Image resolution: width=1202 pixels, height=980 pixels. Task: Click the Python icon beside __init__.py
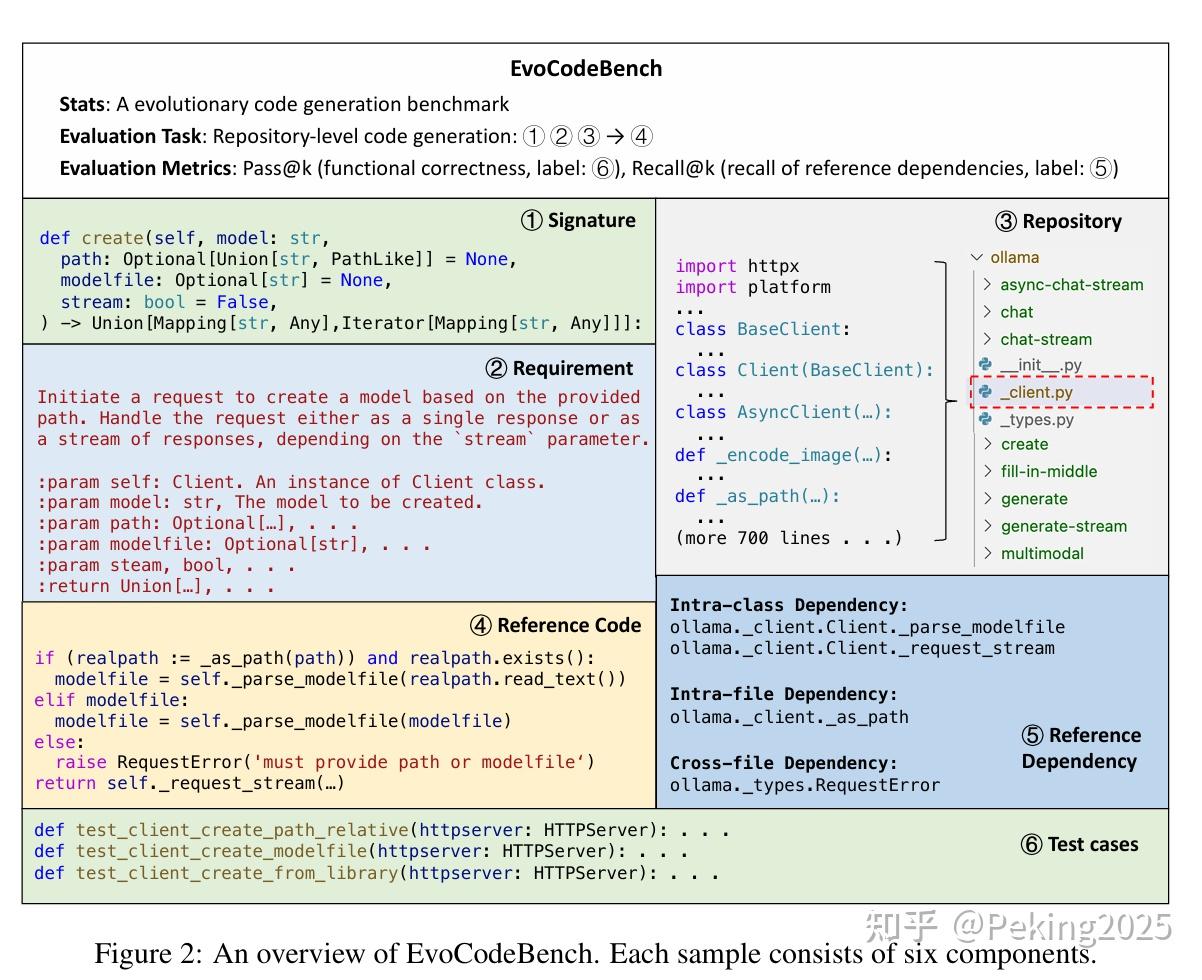click(985, 366)
